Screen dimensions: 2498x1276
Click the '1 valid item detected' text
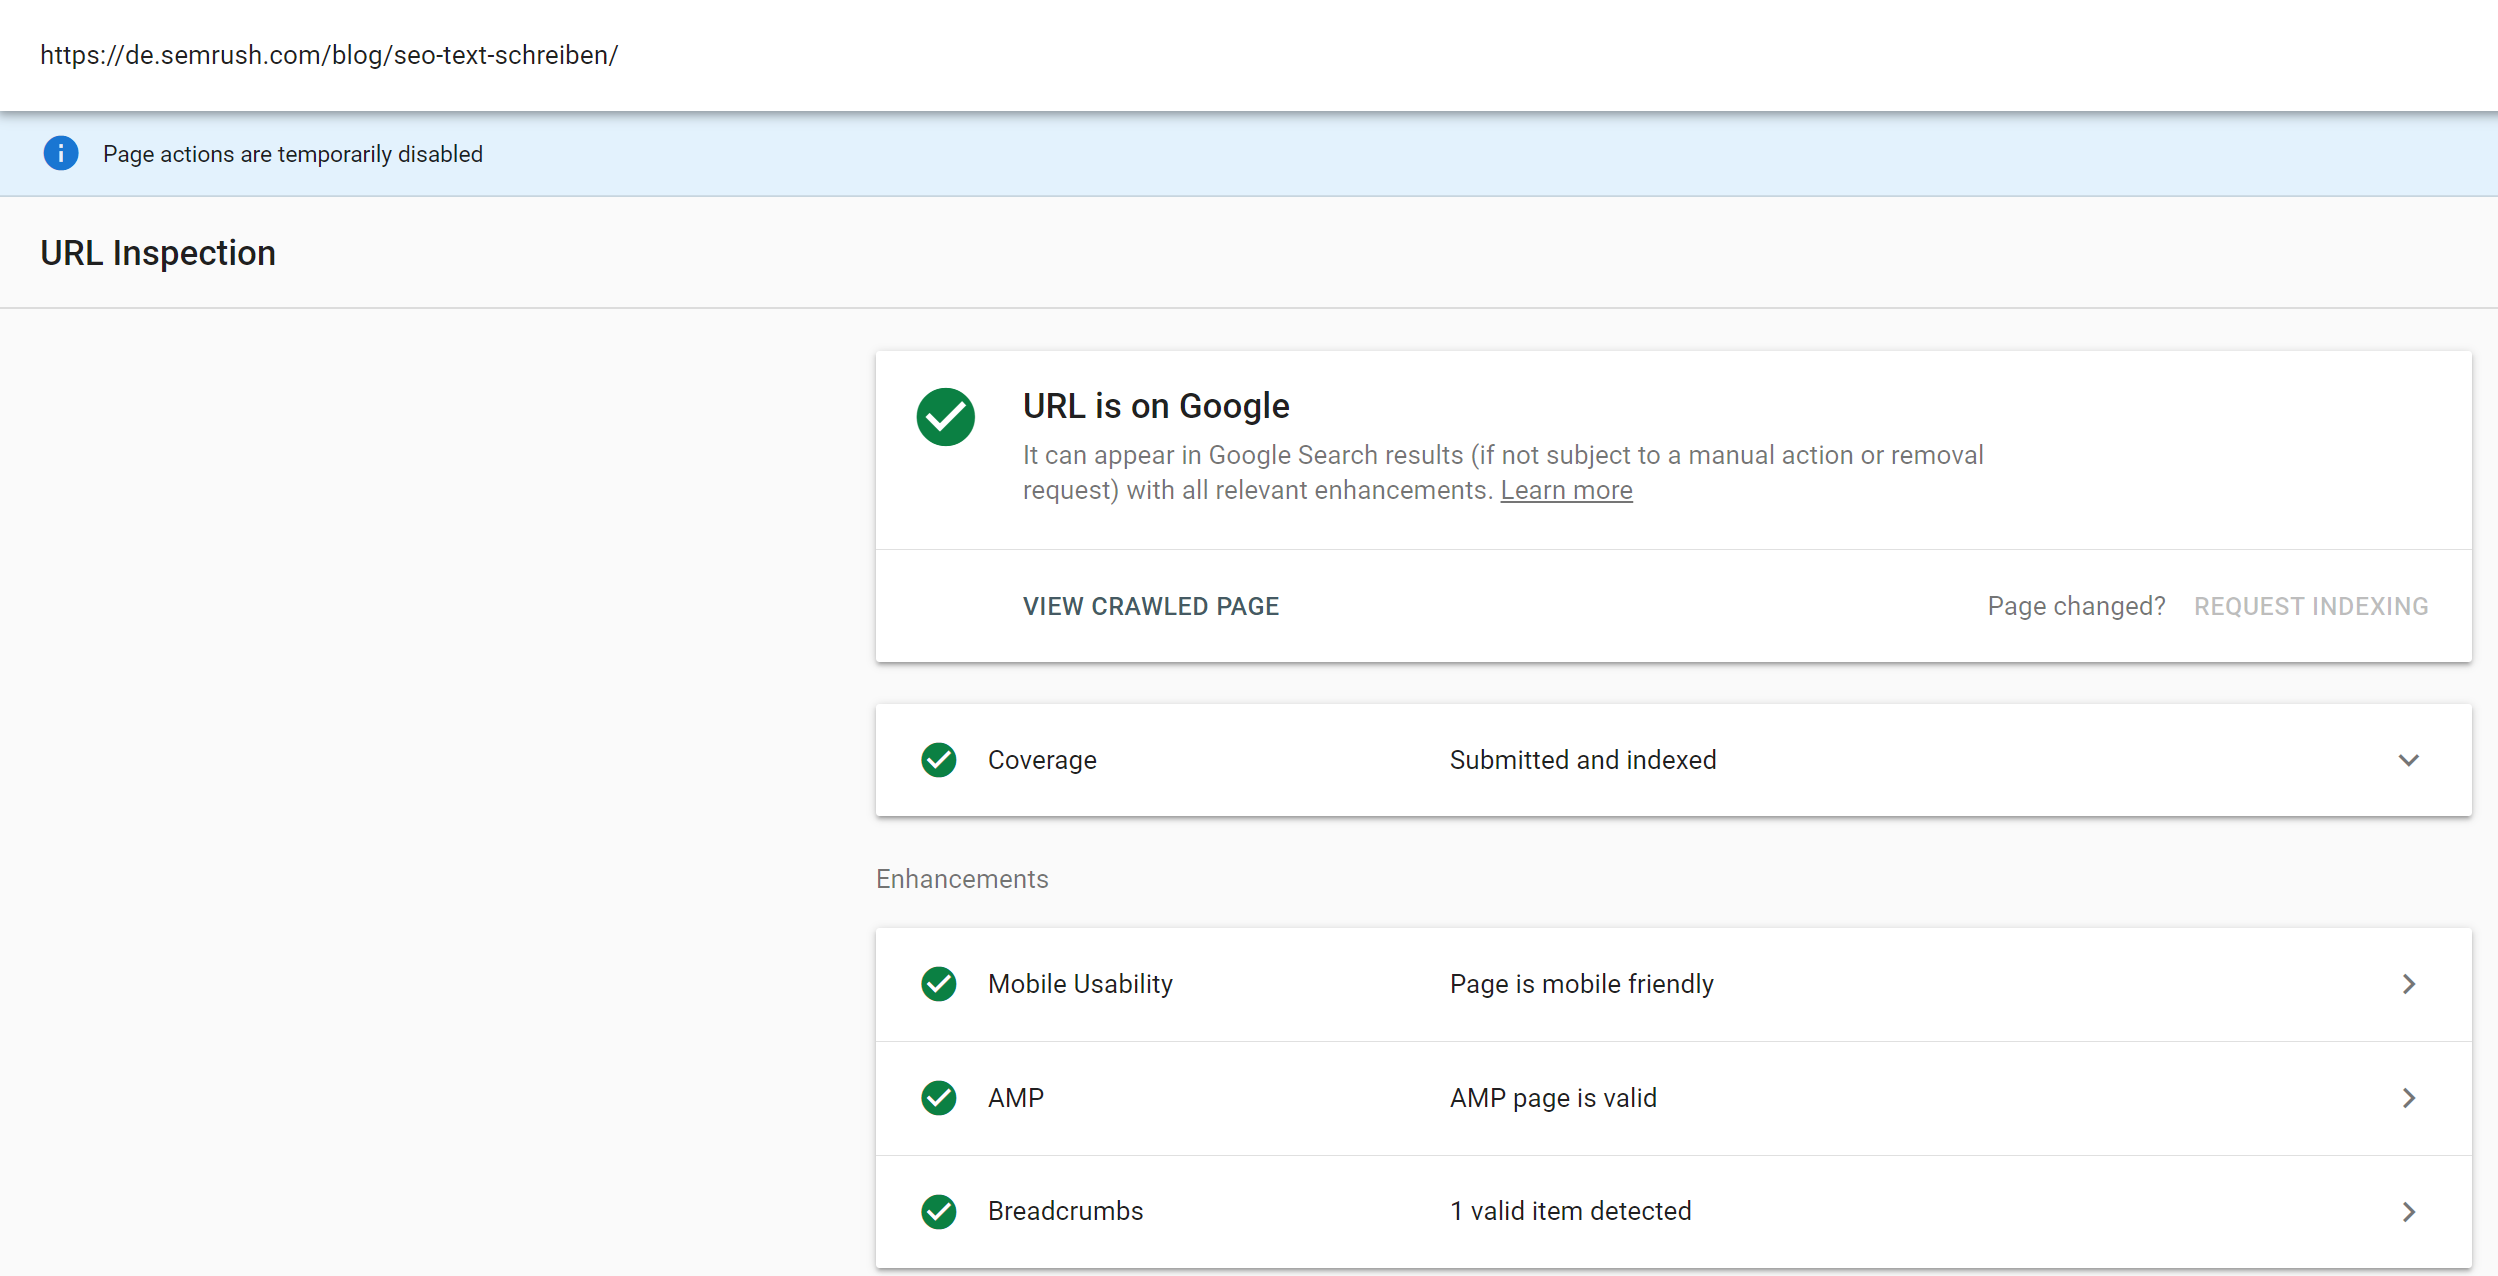click(x=1571, y=1211)
